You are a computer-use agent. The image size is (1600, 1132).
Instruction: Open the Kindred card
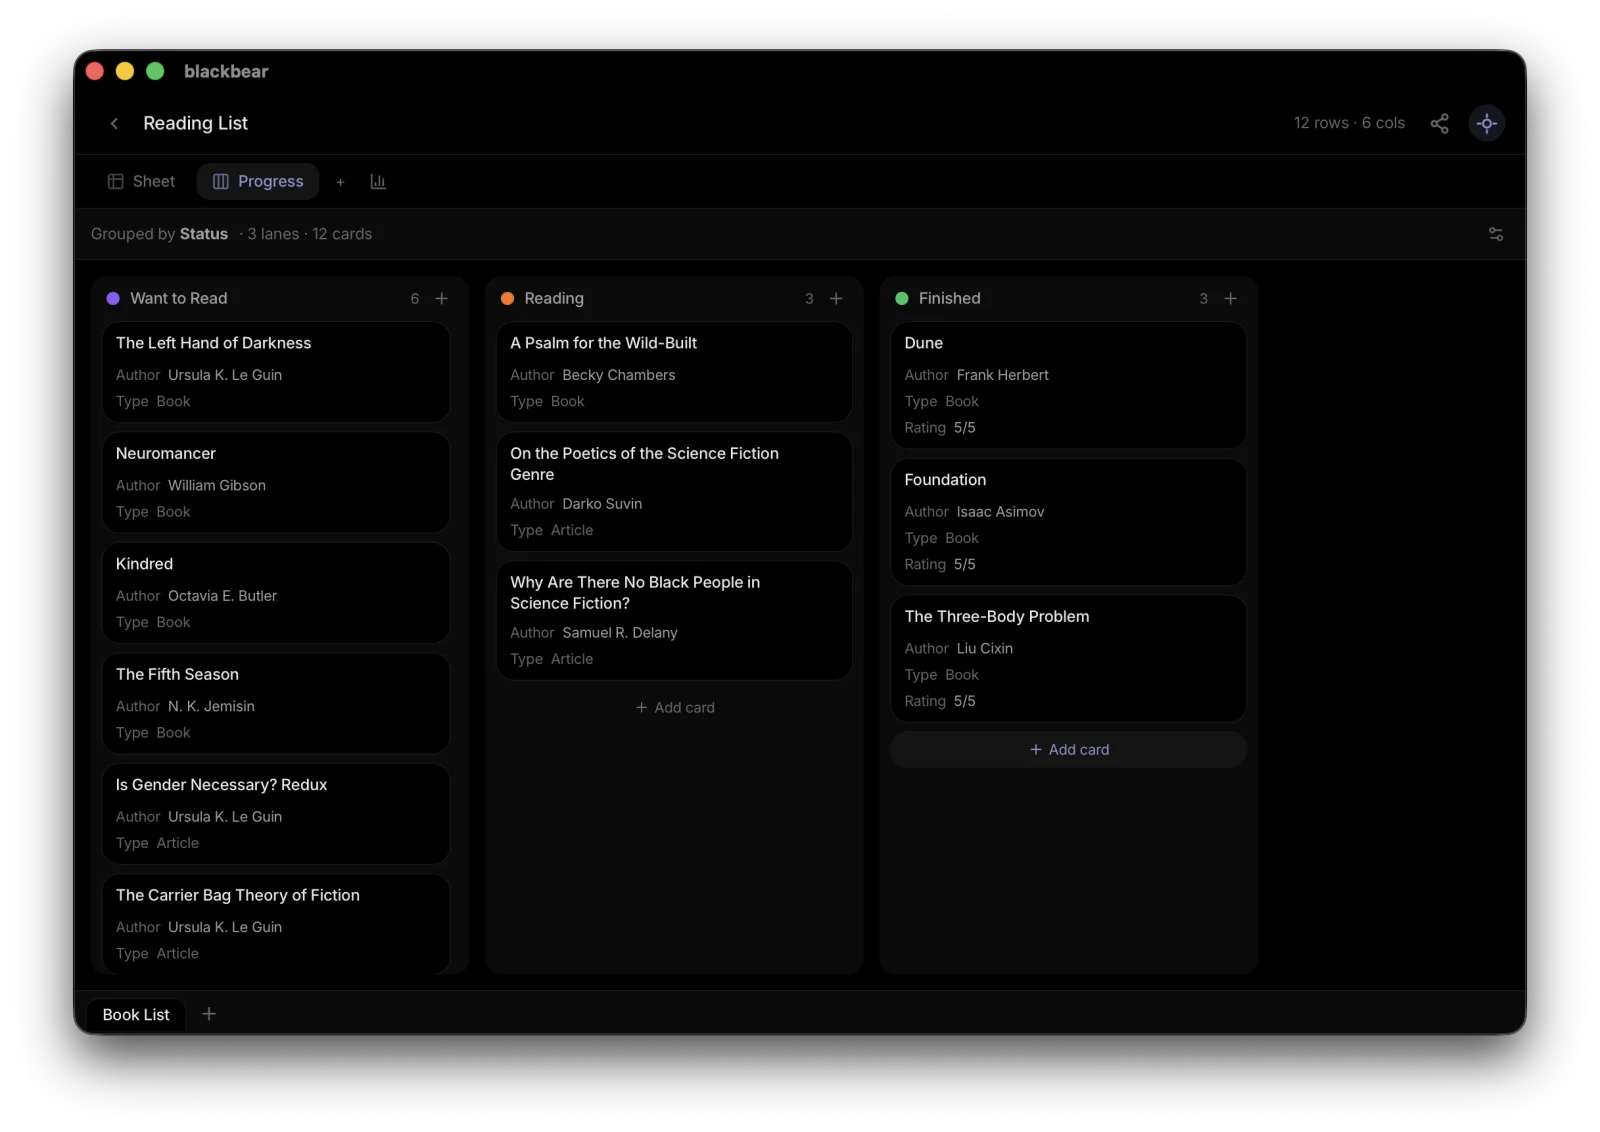click(x=276, y=593)
